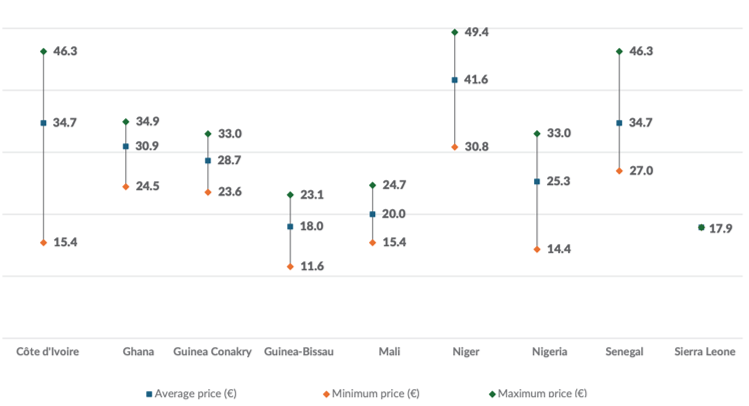The image size is (749, 406).
Task: Select Côte d'Ivoire average price square marker
Action: [x=44, y=123]
